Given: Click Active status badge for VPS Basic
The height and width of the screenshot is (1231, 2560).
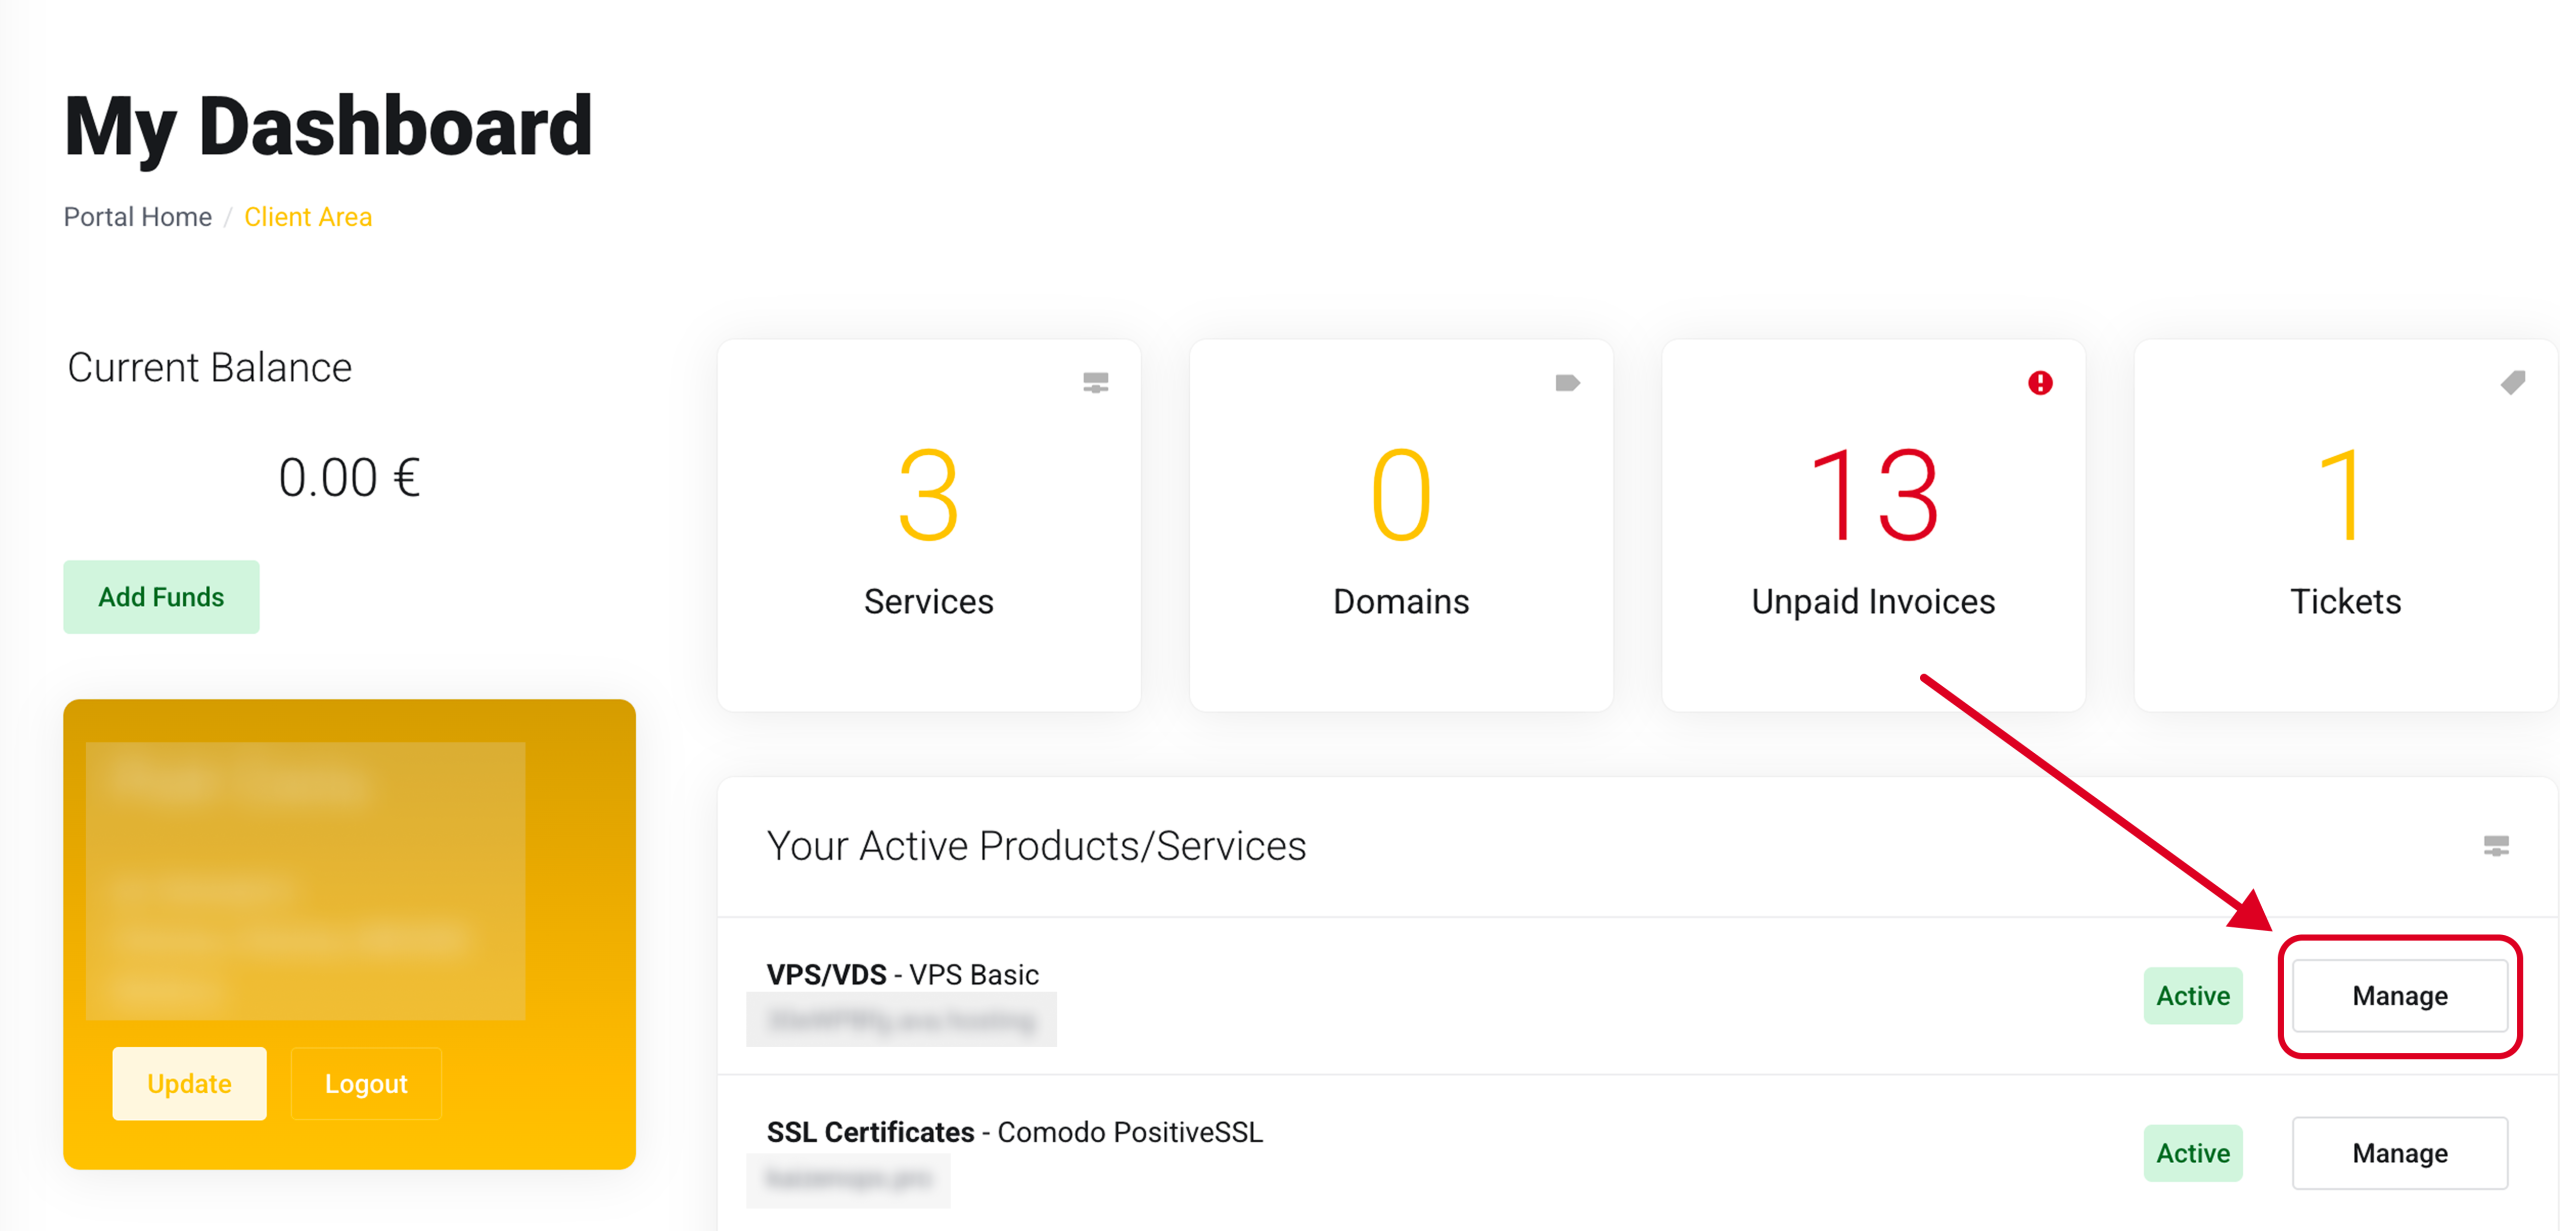Looking at the screenshot, I should (2192, 996).
